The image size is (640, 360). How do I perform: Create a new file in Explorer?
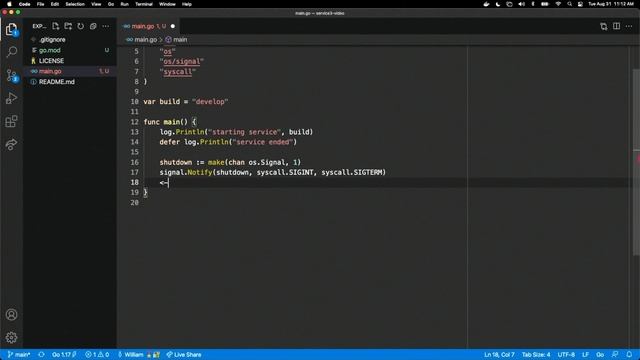coord(56,26)
